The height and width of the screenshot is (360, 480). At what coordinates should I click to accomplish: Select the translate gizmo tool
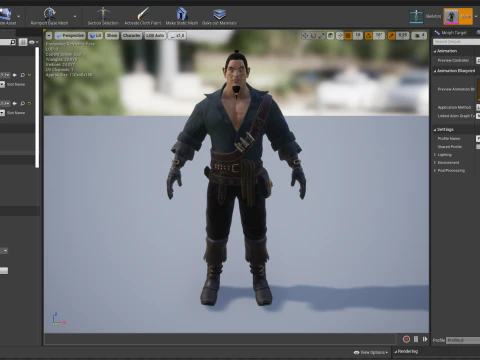coord(305,35)
